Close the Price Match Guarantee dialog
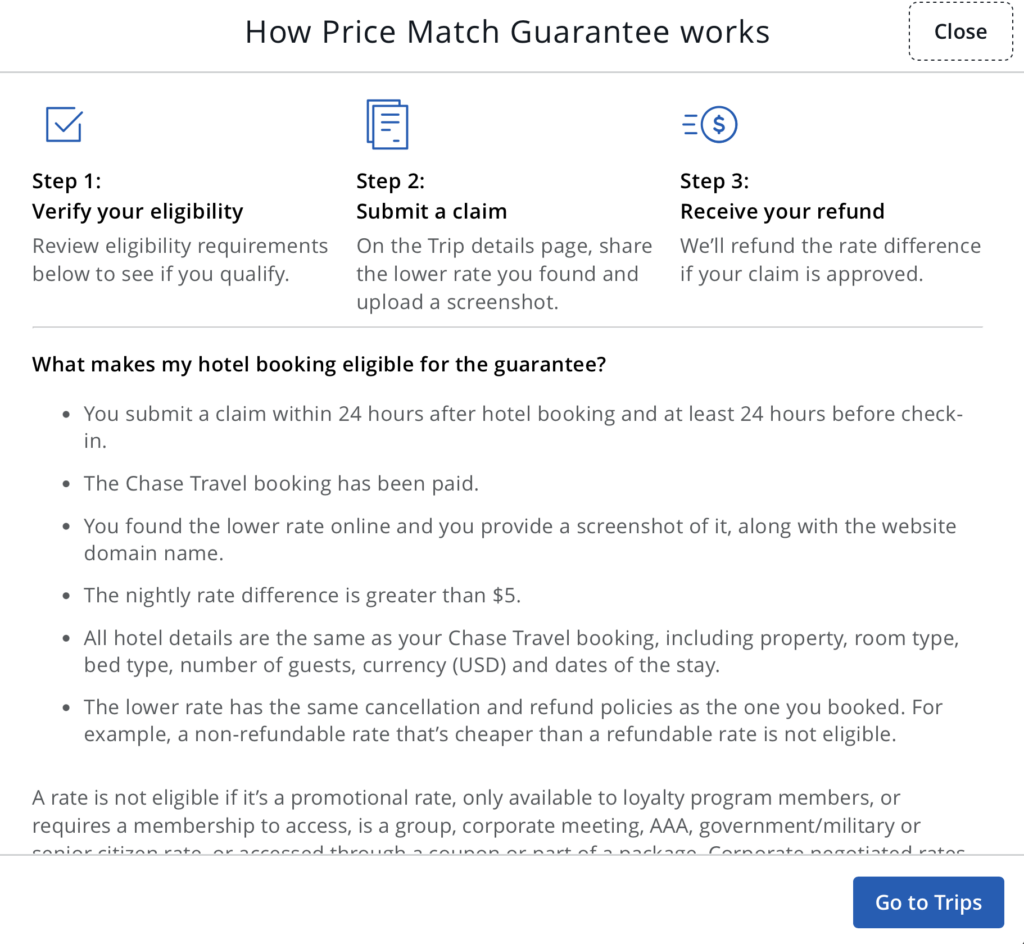1024x944 pixels. pyautogui.click(x=960, y=32)
